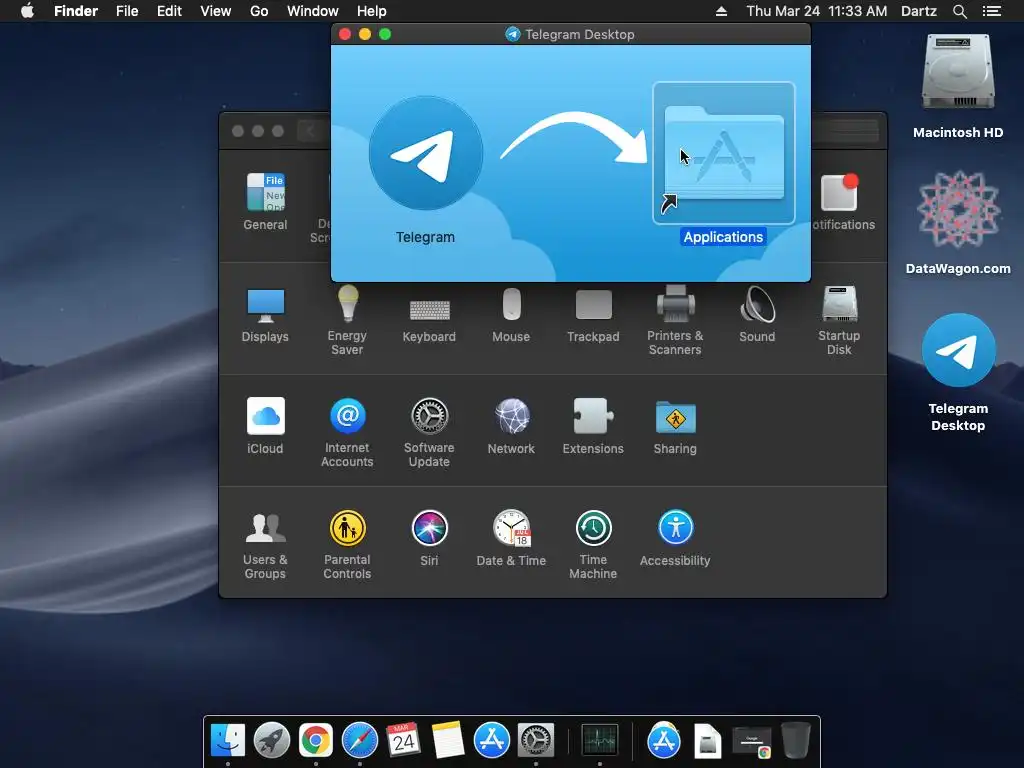Click the date and time in menu bar
The image size is (1024, 768).
coord(817,11)
